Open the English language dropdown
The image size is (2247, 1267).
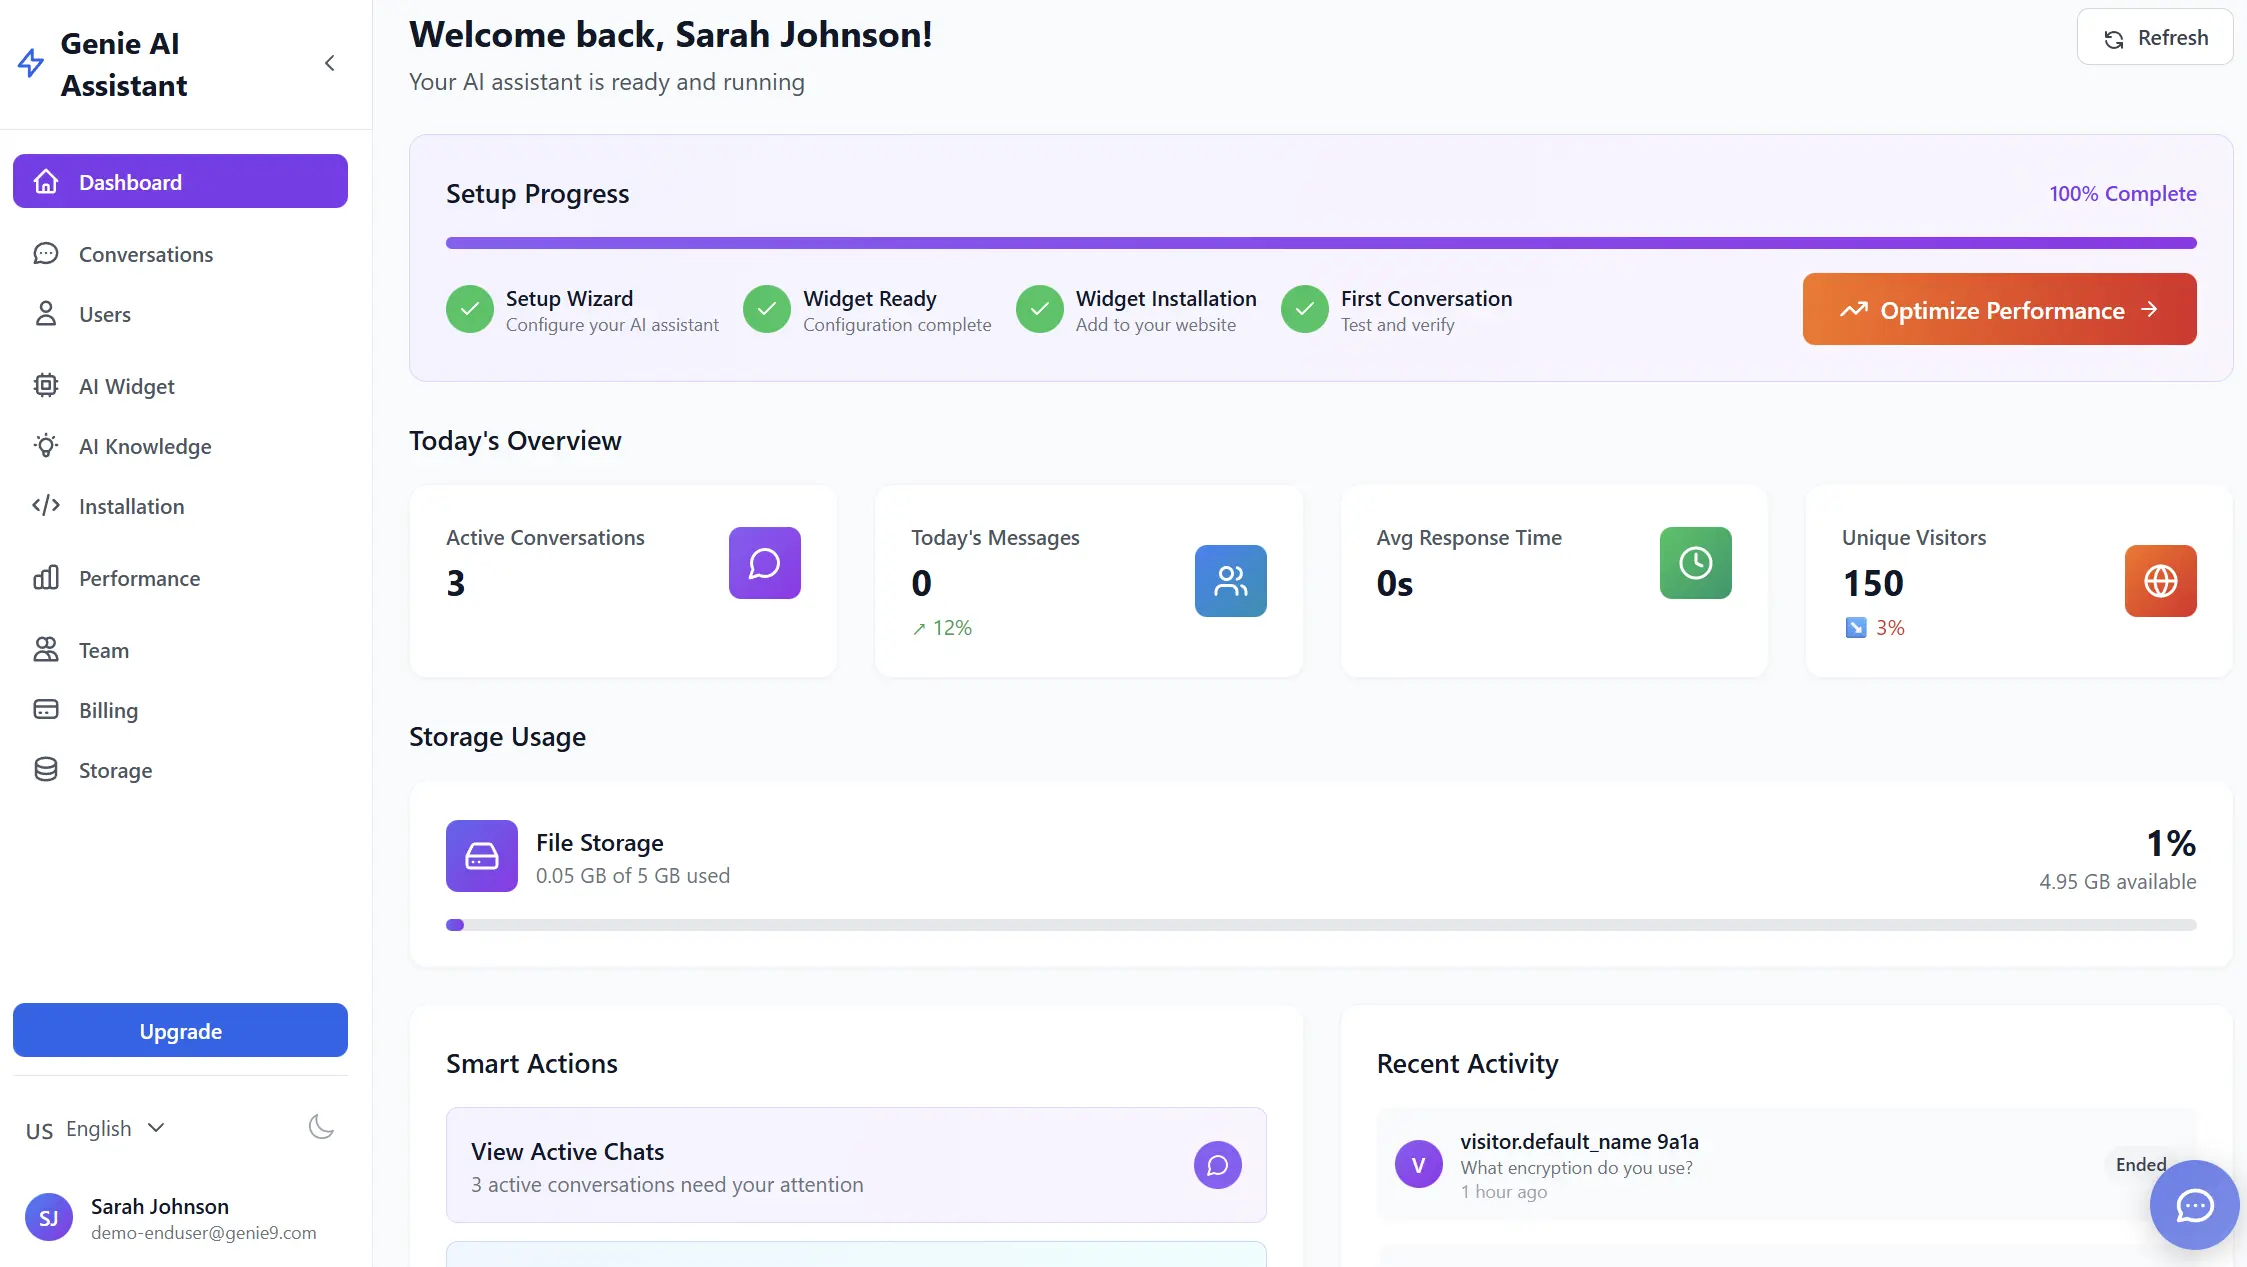[x=95, y=1129]
